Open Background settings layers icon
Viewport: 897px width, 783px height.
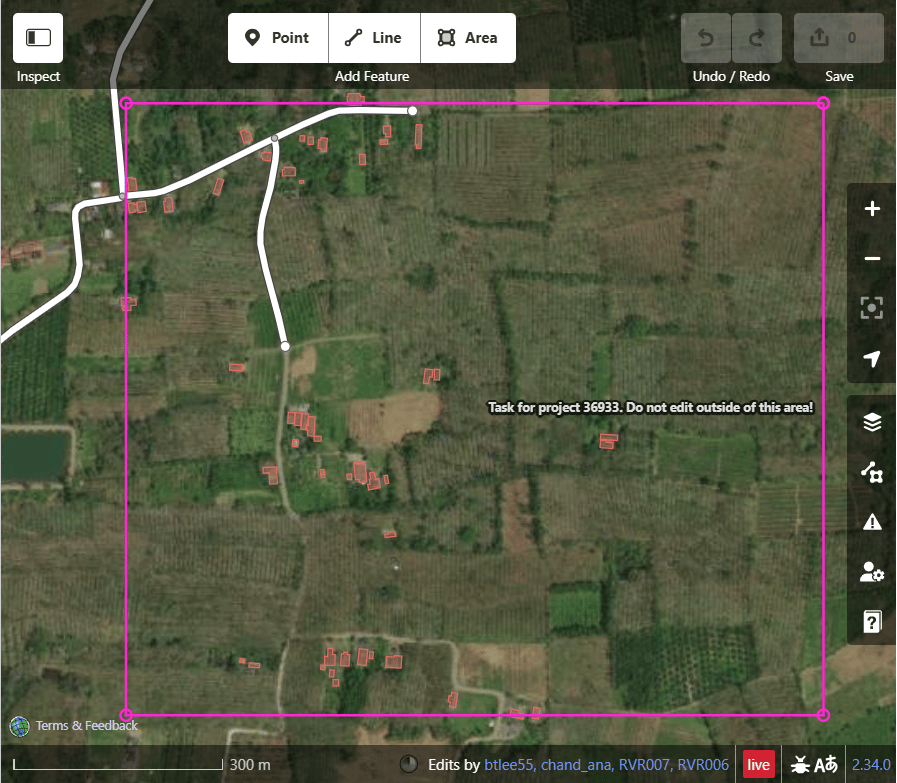click(872, 423)
